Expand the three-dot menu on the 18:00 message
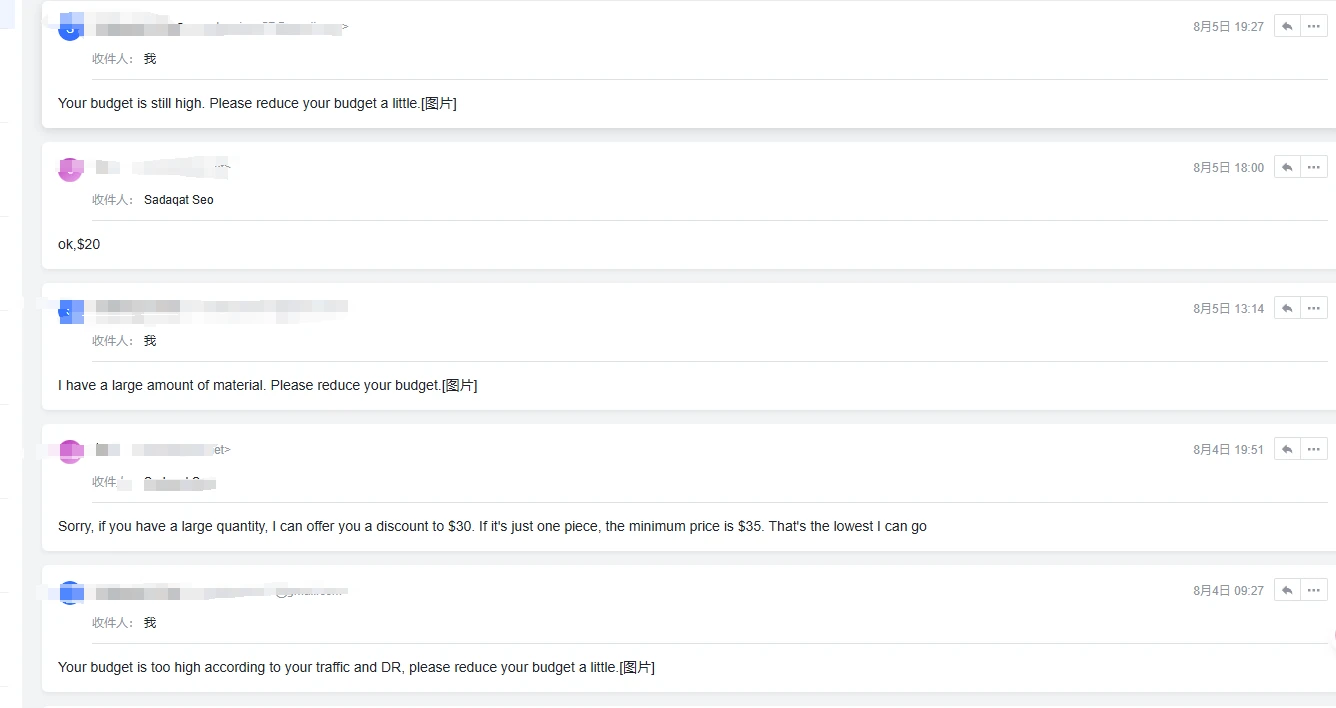The width and height of the screenshot is (1336, 708). [x=1314, y=168]
